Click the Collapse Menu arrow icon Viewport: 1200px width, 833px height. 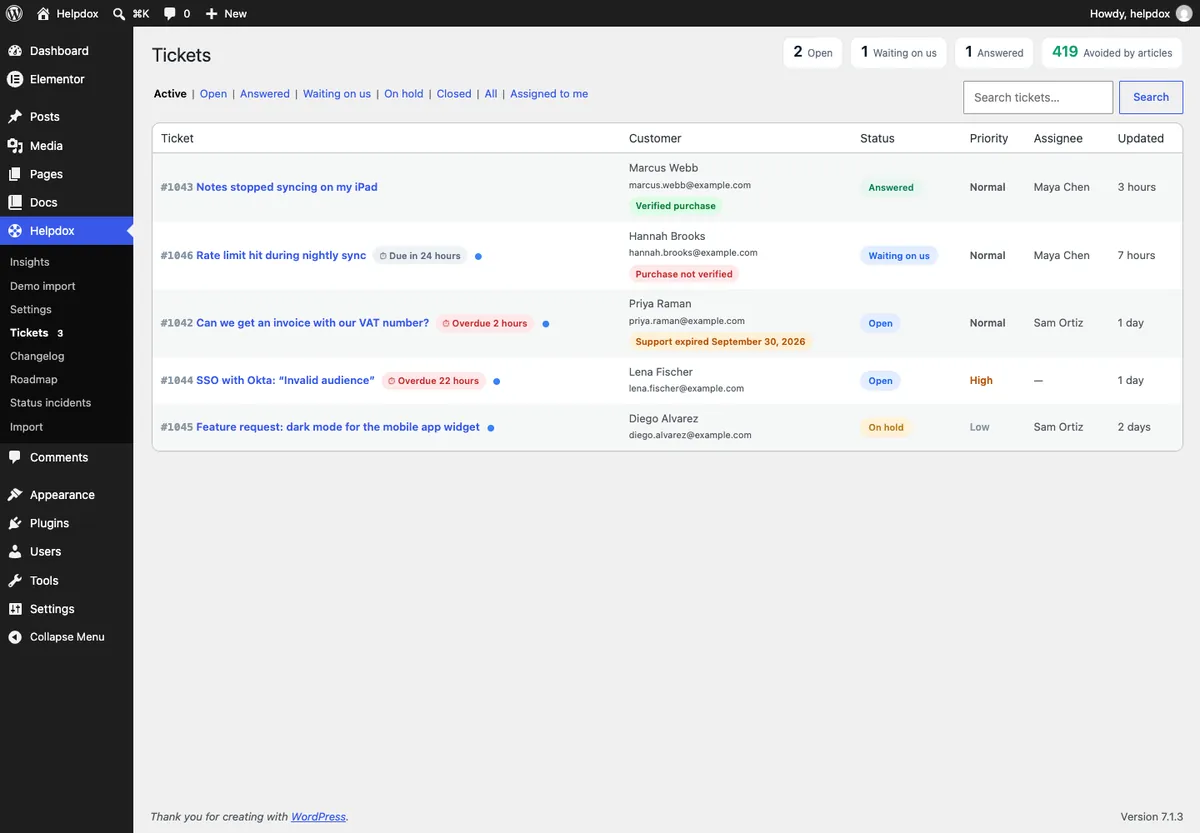pos(15,637)
